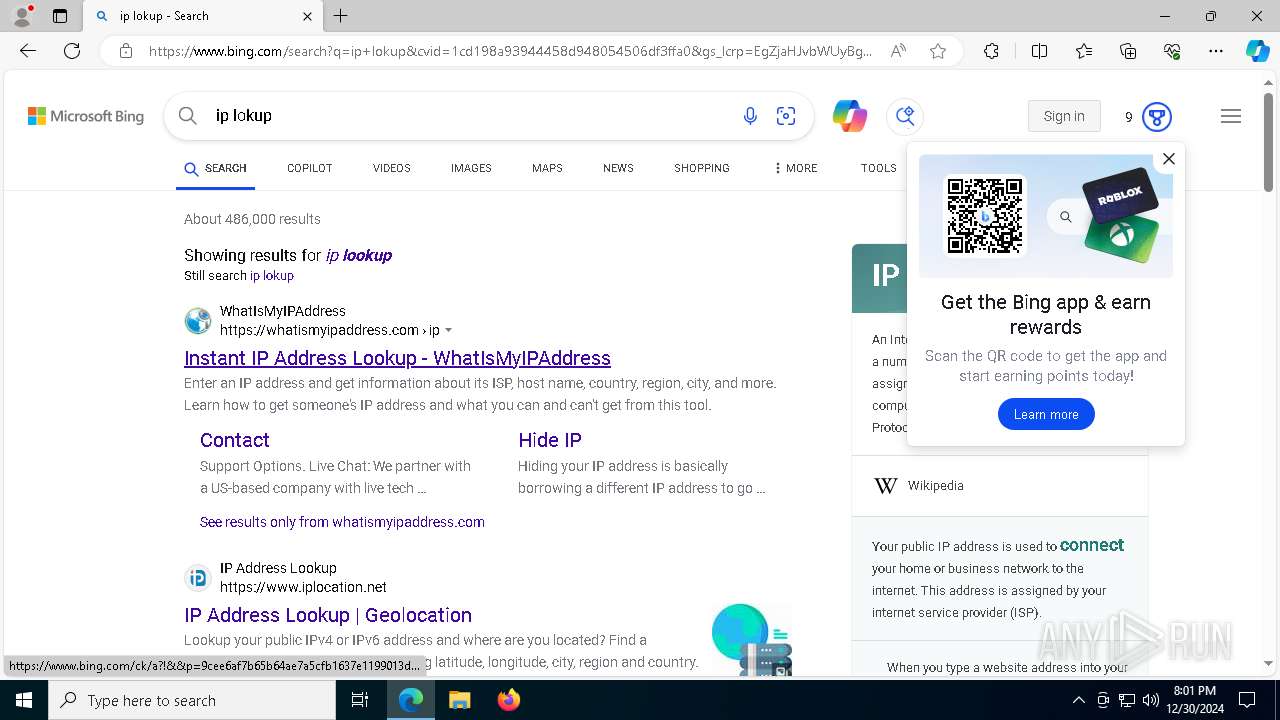1280x720 pixels.
Task: Close the Bing app rewards popup
Action: pos(1168,159)
